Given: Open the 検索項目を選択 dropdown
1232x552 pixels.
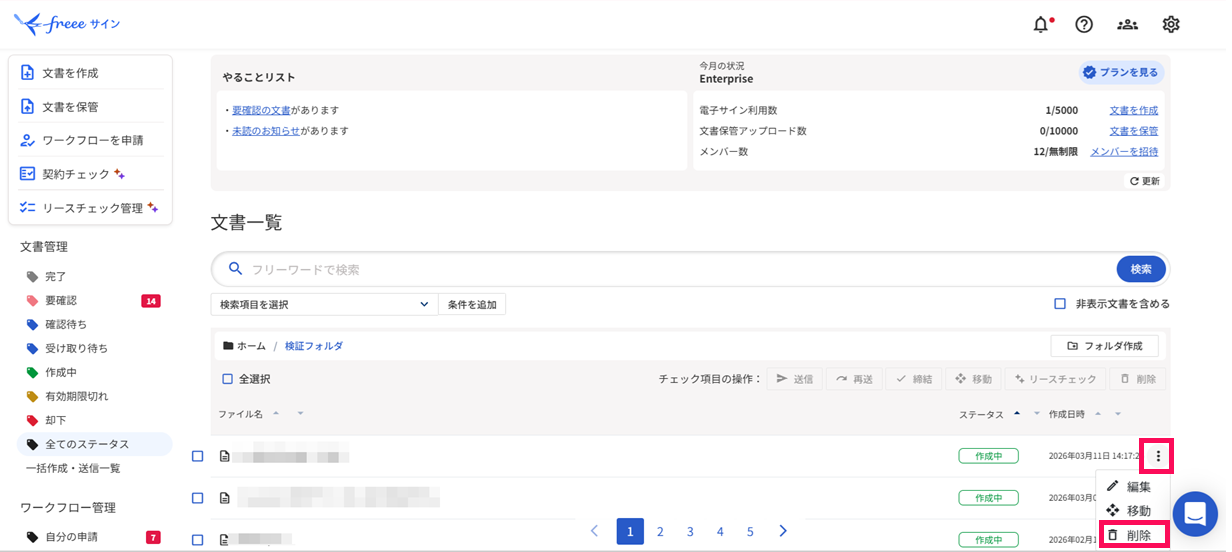Looking at the screenshot, I should click(x=324, y=304).
